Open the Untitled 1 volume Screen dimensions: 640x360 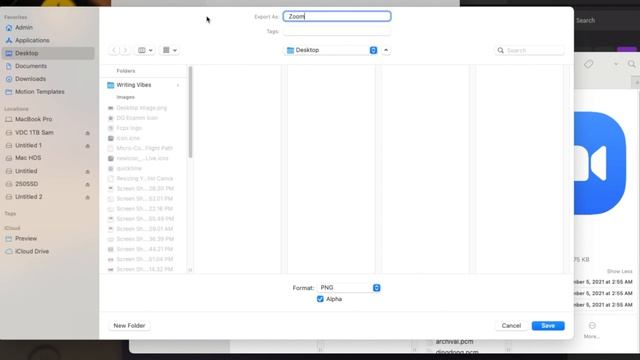point(28,145)
